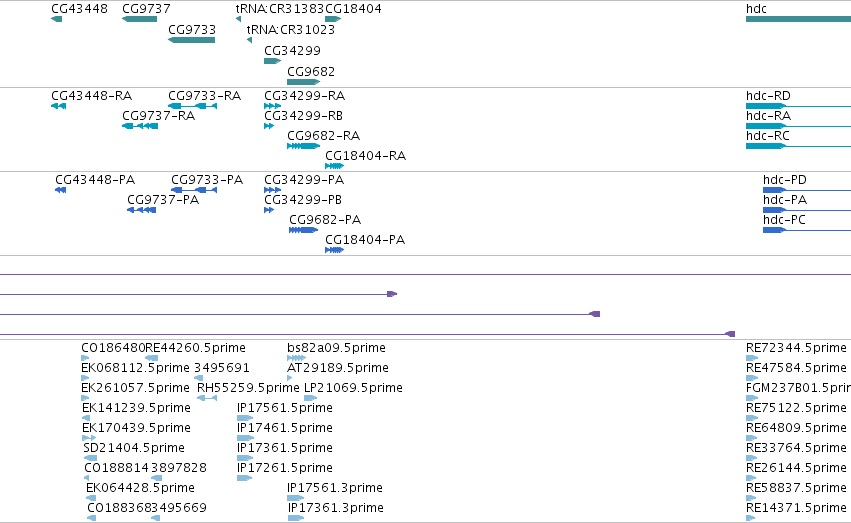Open the bs82a09.5prime EST label
The height and width of the screenshot is (523, 851).
[336, 348]
